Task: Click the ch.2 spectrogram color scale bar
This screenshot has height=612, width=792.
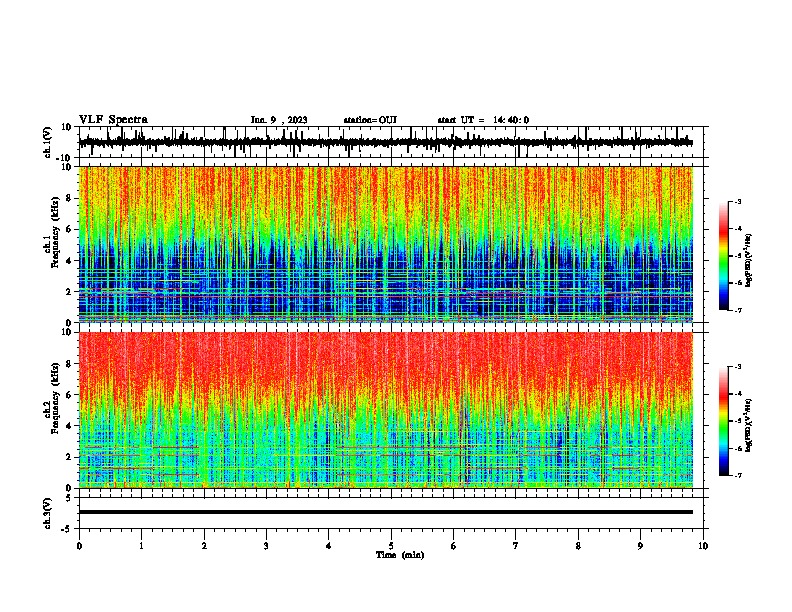Action: [x=724, y=421]
